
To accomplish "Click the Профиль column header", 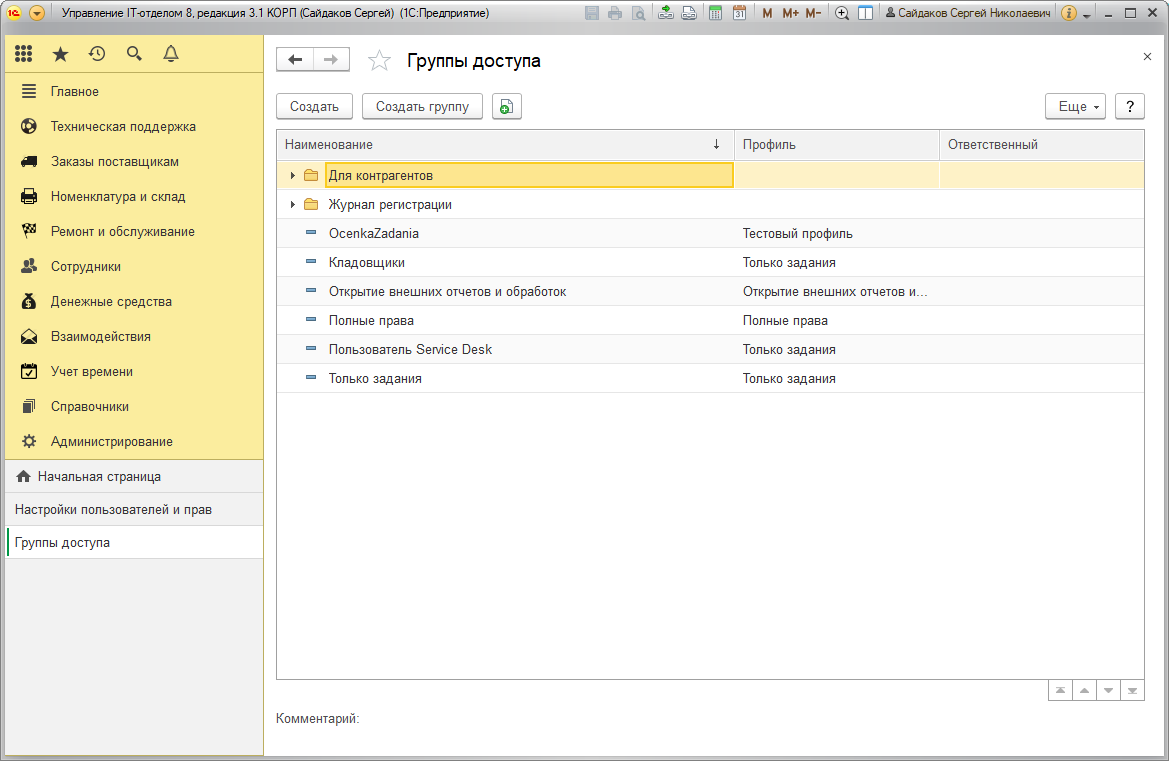I will tap(836, 145).
